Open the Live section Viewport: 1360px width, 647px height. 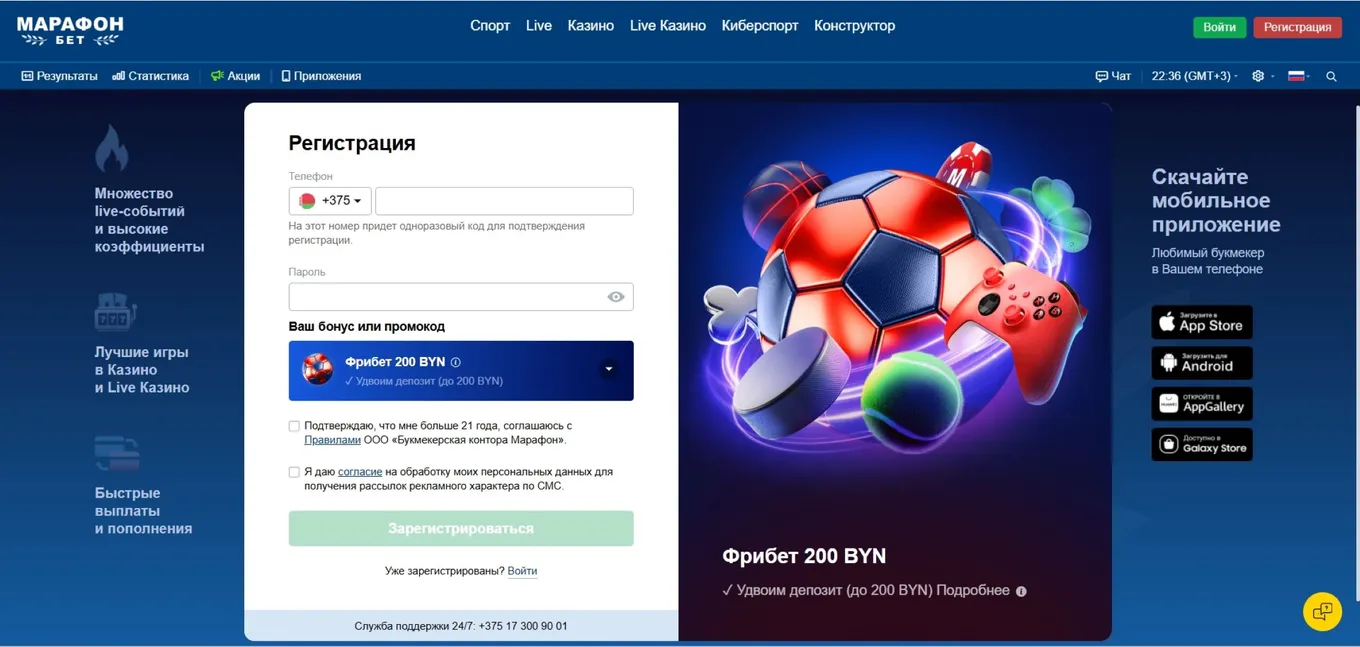tap(539, 26)
